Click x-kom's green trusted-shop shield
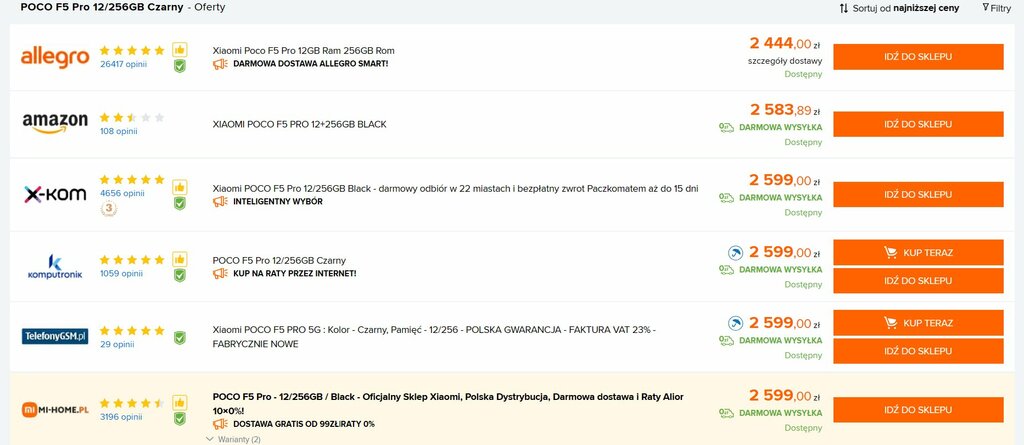This screenshot has height=445, width=1024. click(x=180, y=203)
